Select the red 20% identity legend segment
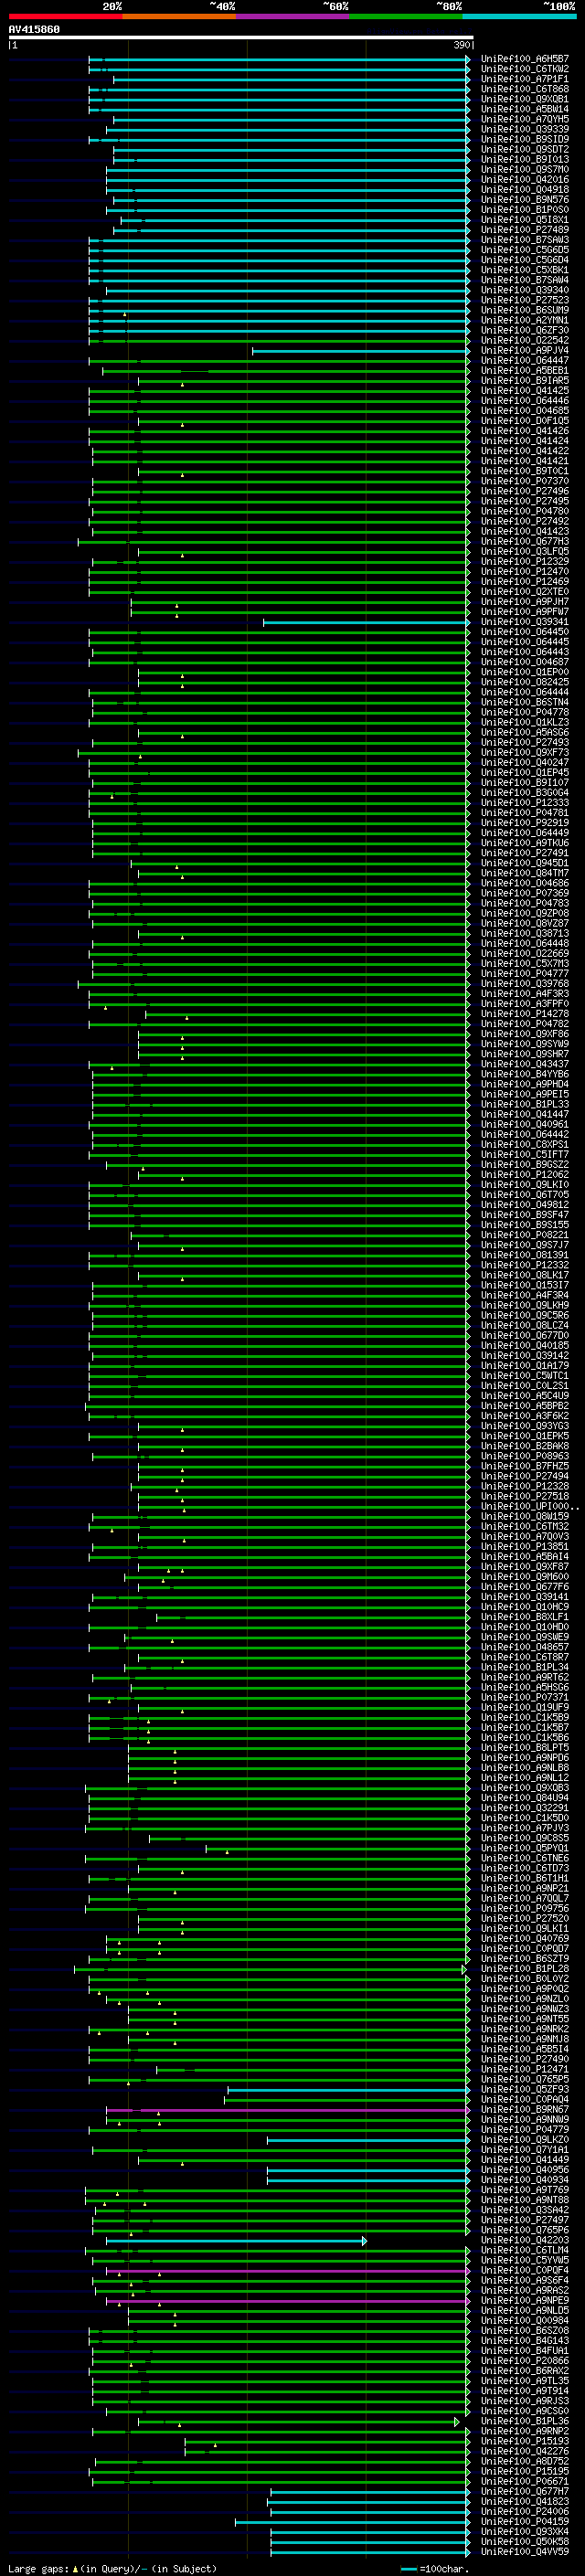The width and height of the screenshot is (585, 2576). point(65,16)
